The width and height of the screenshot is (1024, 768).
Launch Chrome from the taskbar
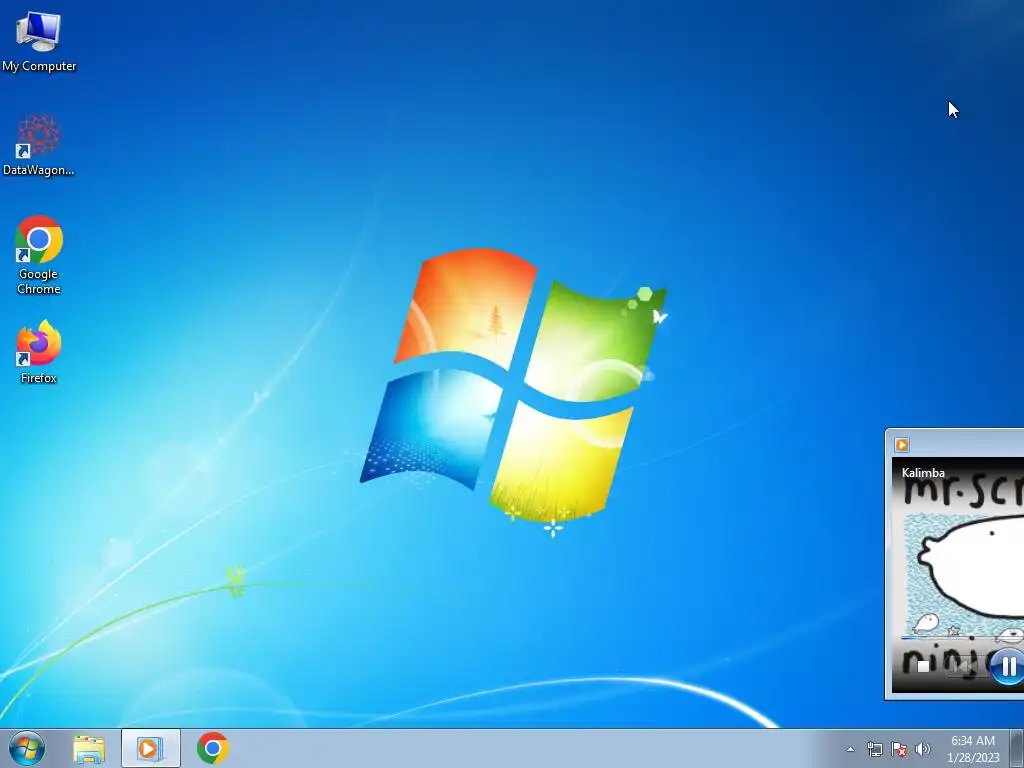213,748
